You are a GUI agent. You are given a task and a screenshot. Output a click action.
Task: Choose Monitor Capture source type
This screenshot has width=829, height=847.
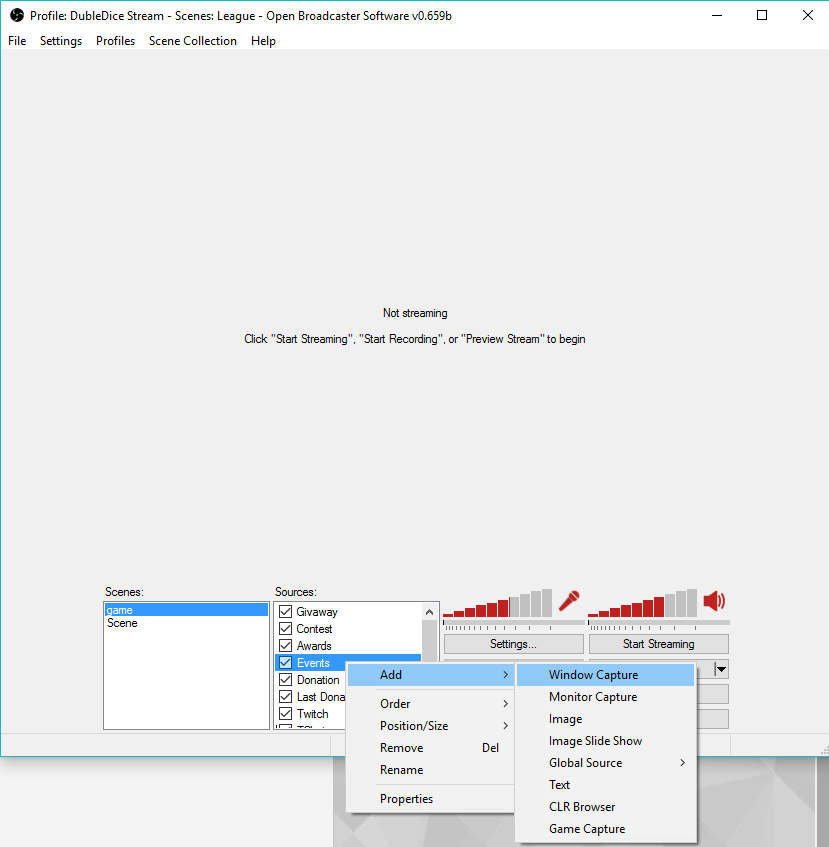[x=605, y=697]
